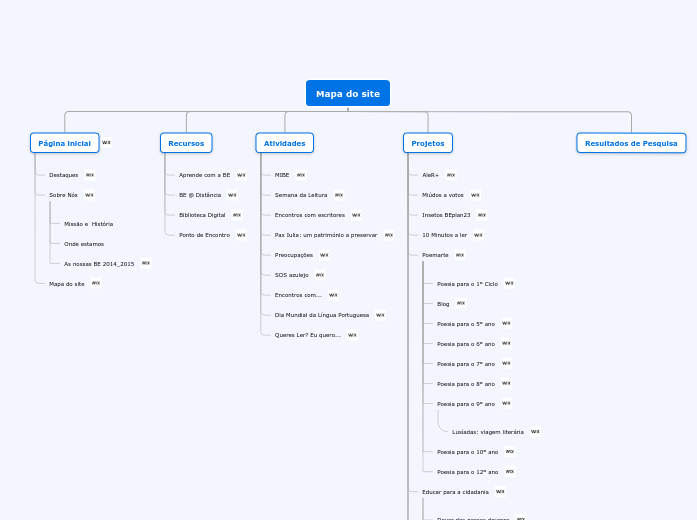Screen dimensions: 697x520
Task: Click the Wix link icon beside Página Inicial
Action: point(107,143)
